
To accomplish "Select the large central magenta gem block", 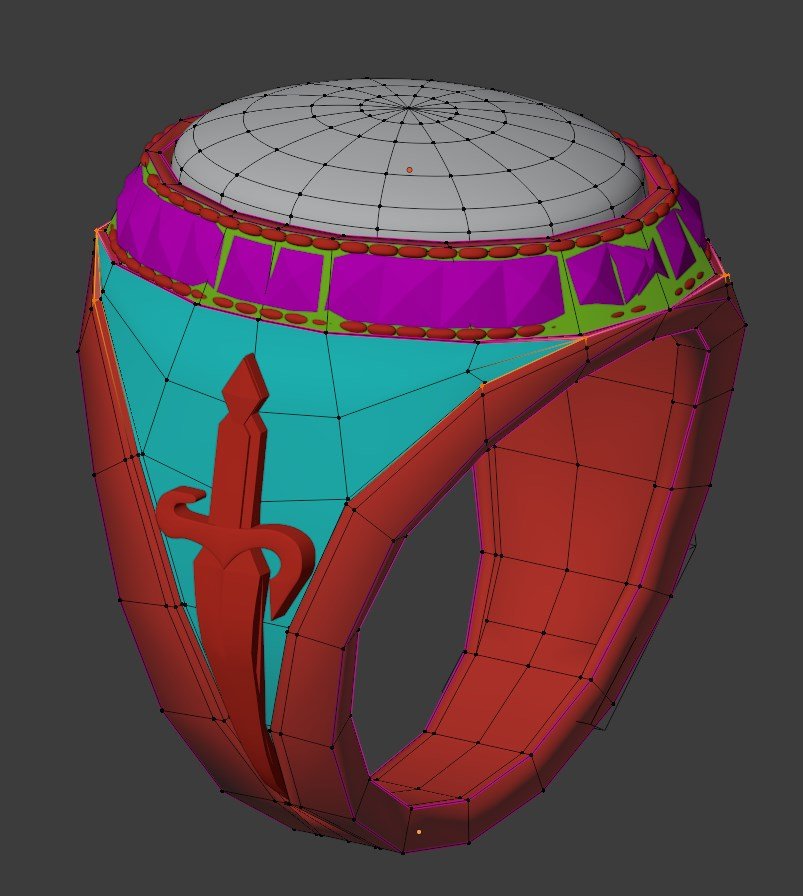I will point(440,290).
